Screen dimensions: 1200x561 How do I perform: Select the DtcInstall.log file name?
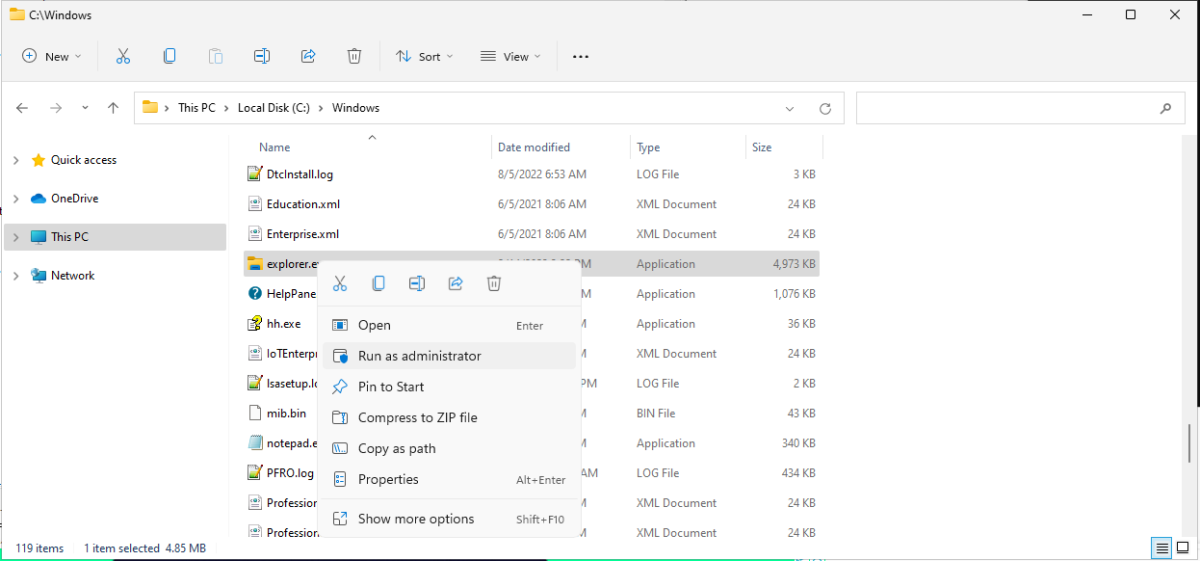click(300, 174)
